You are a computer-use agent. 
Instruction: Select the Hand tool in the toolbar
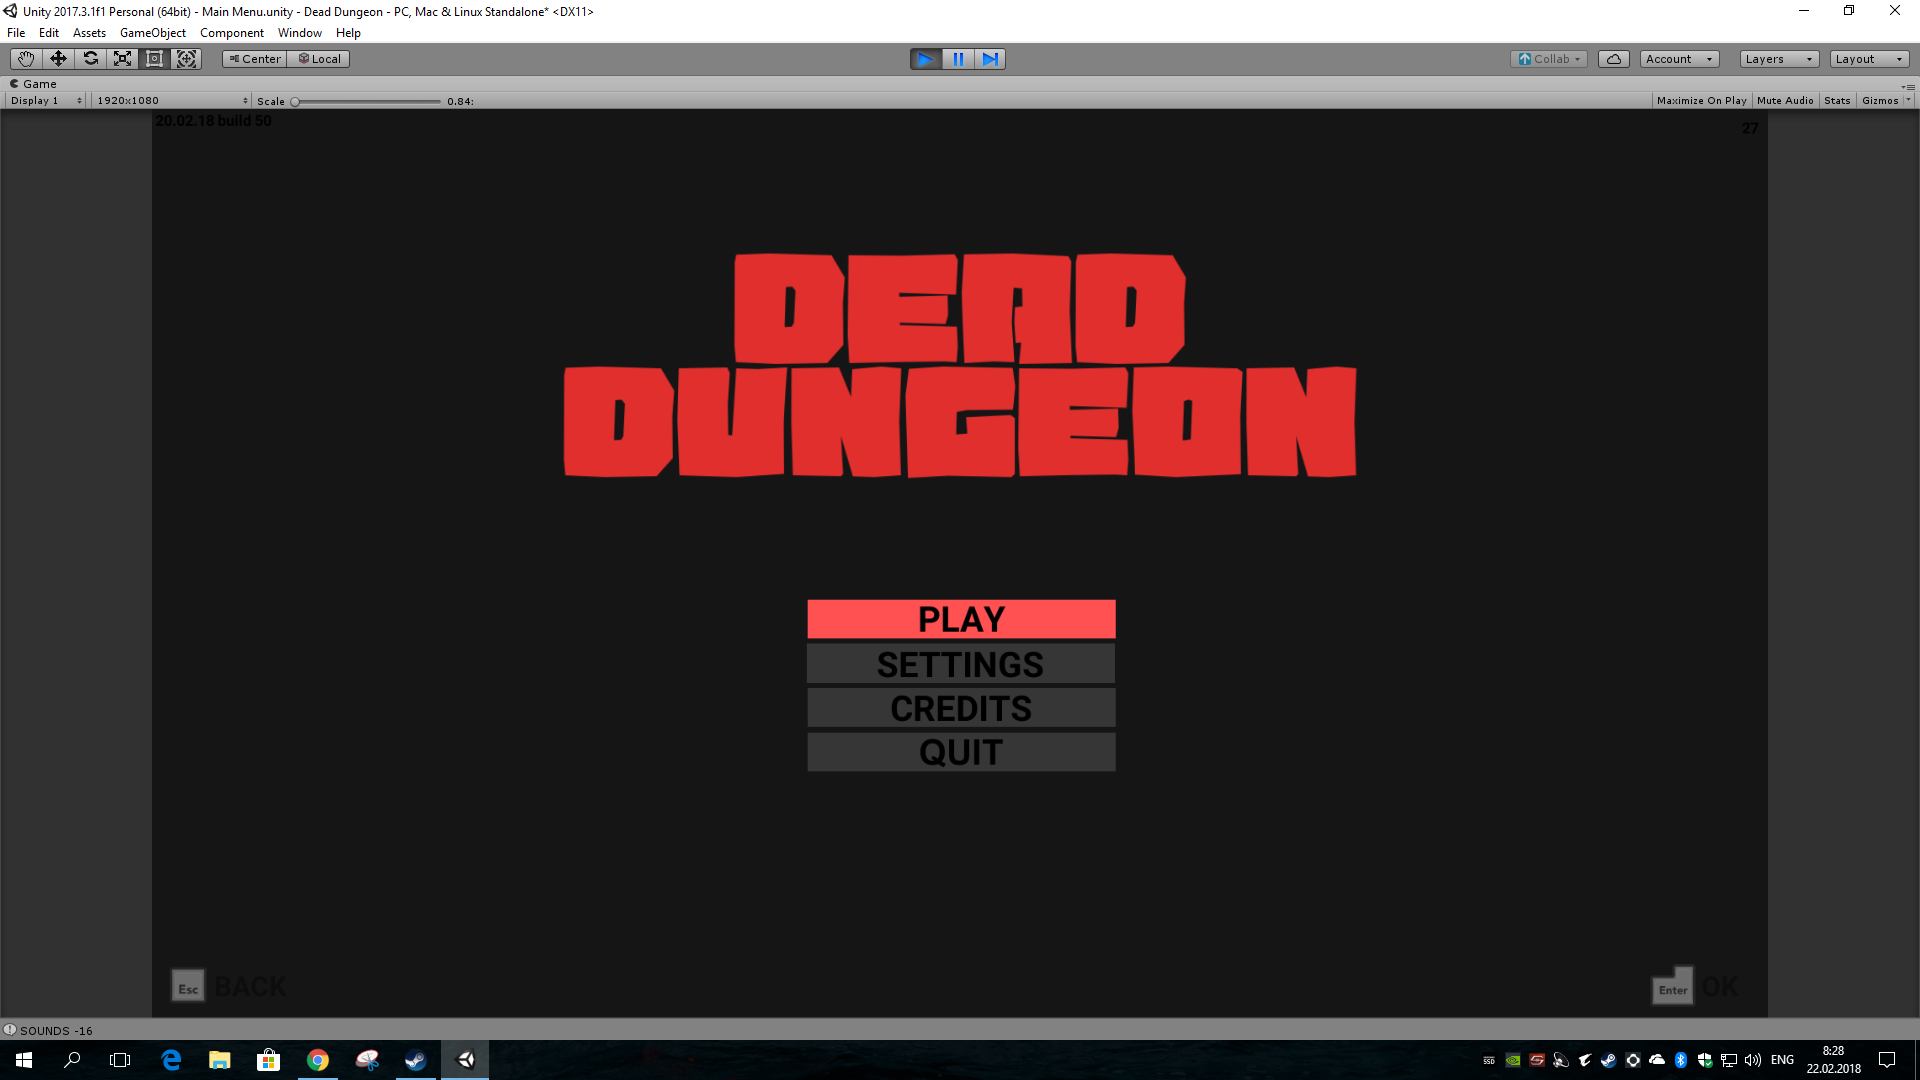click(26, 59)
